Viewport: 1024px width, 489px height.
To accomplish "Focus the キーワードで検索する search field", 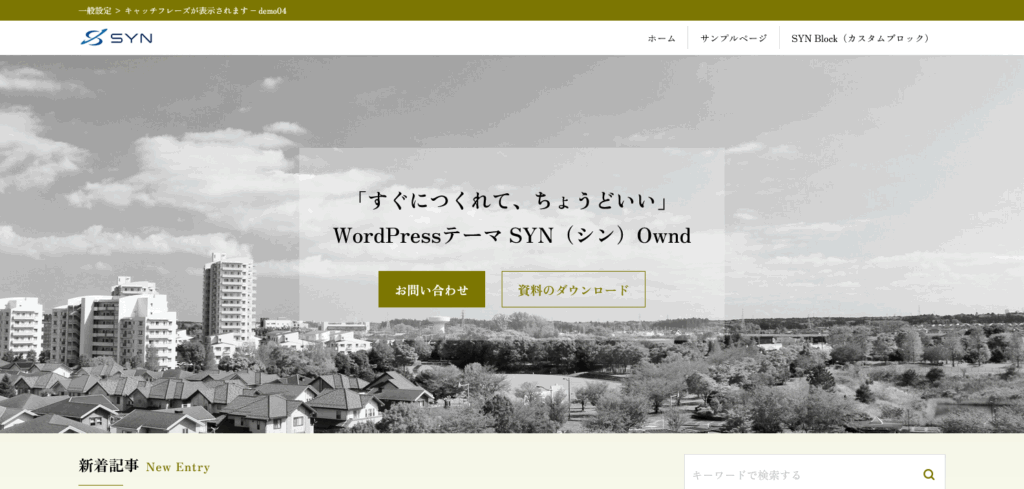I will (x=800, y=475).
